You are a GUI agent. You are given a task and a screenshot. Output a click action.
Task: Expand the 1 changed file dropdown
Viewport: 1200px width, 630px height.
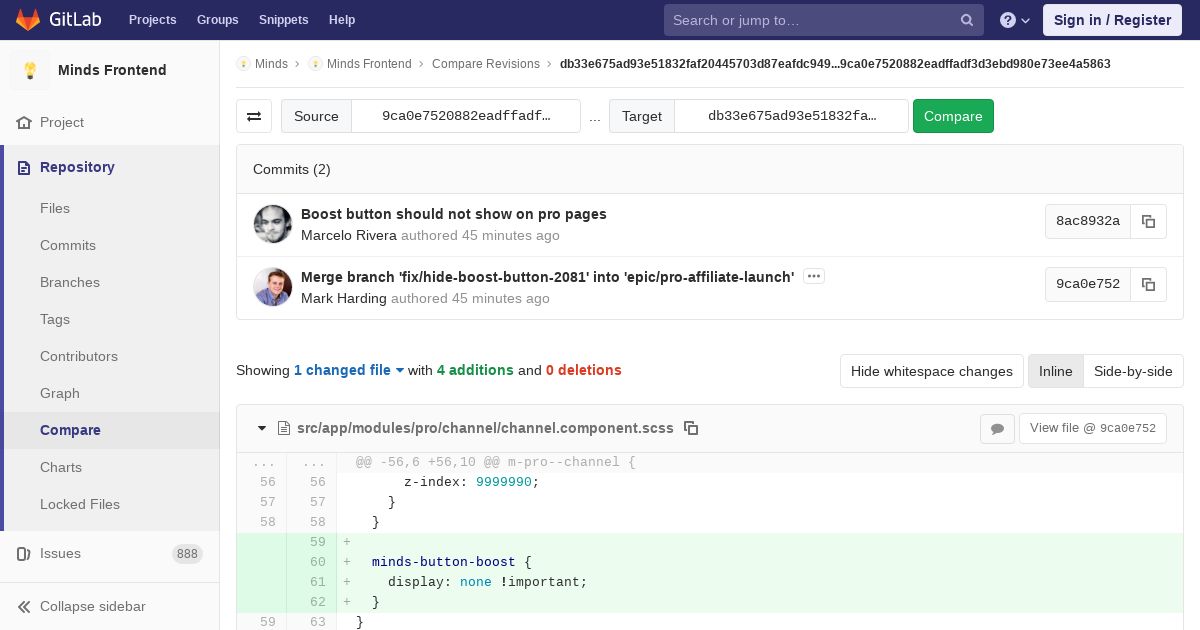(x=349, y=370)
